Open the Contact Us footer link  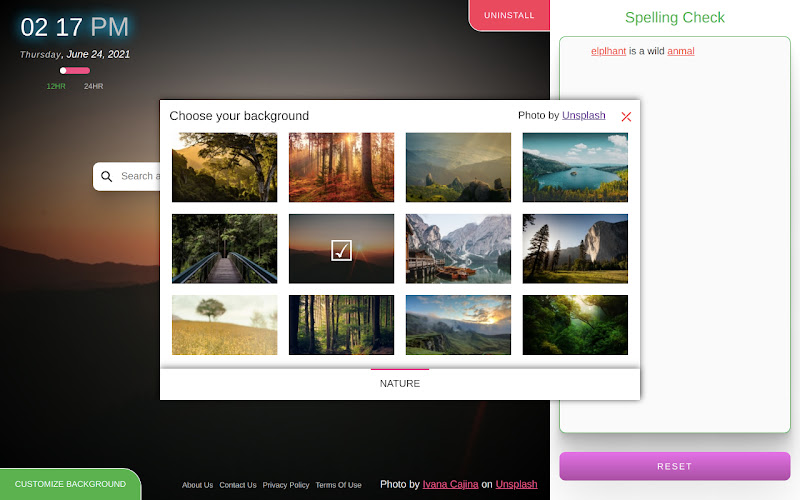[238, 485]
